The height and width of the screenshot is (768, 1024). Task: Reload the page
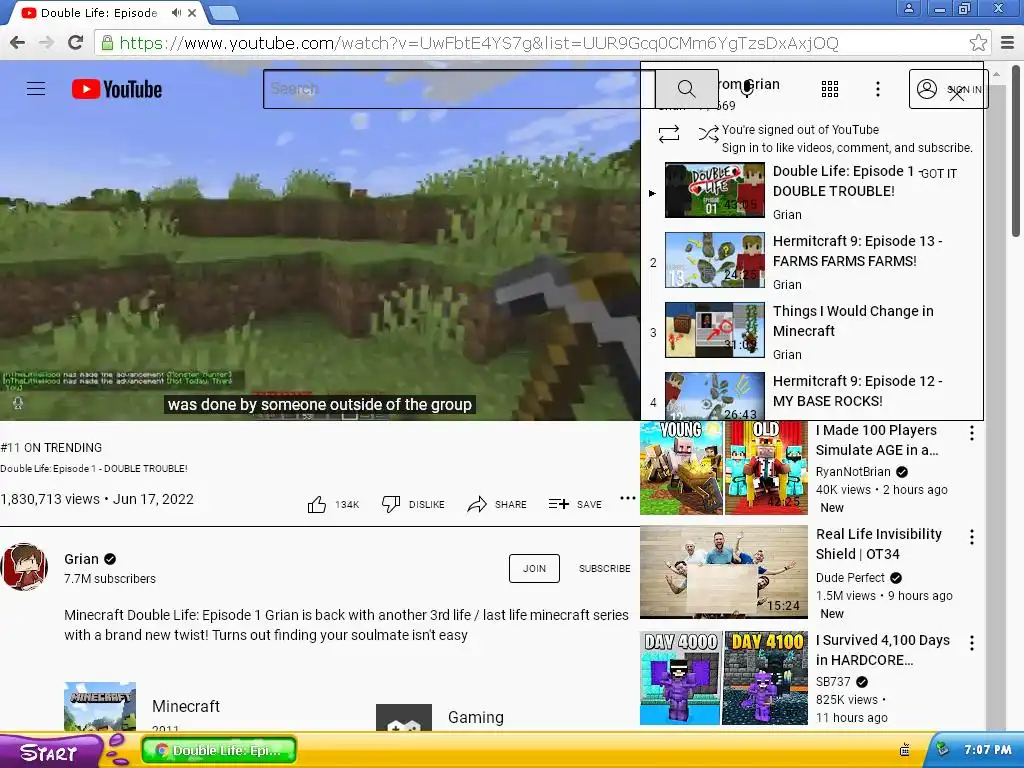(x=75, y=43)
